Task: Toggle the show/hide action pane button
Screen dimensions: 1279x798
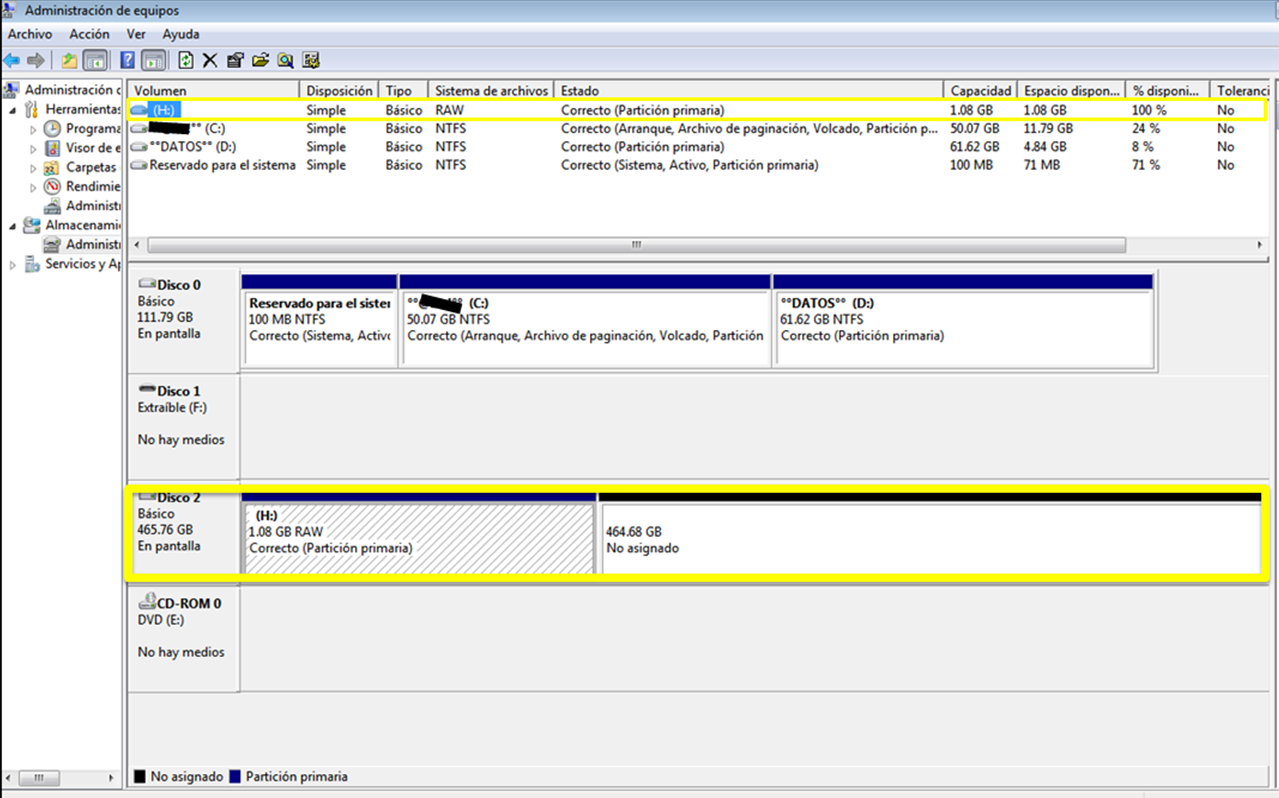Action: click(x=153, y=60)
